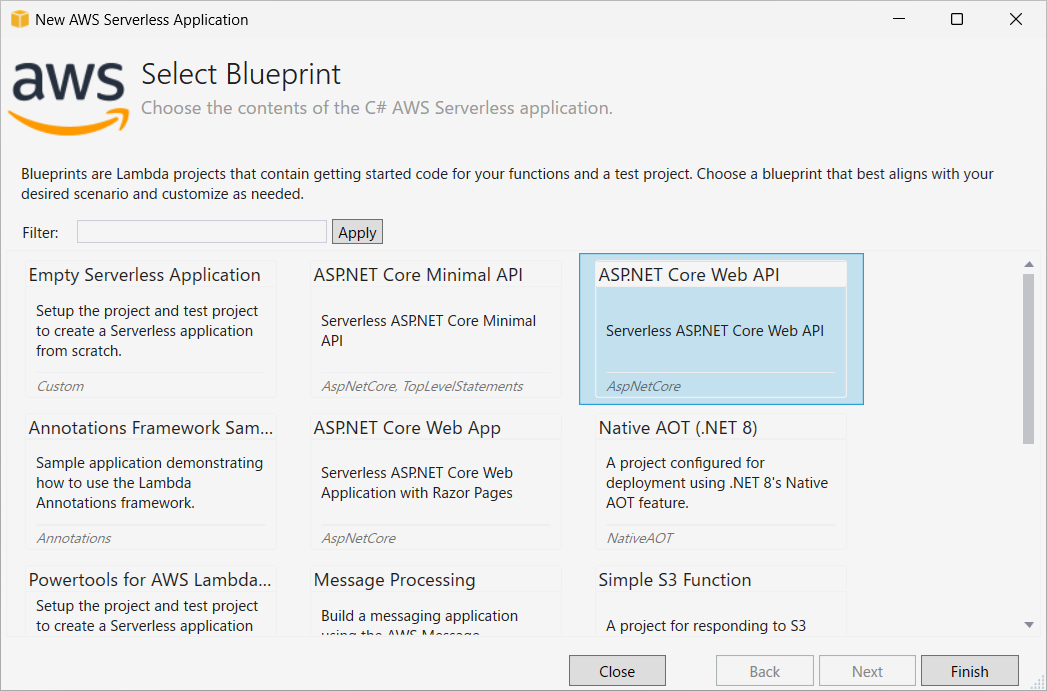Choose the Powertools for AWS Lambda blueprint

click(151, 601)
